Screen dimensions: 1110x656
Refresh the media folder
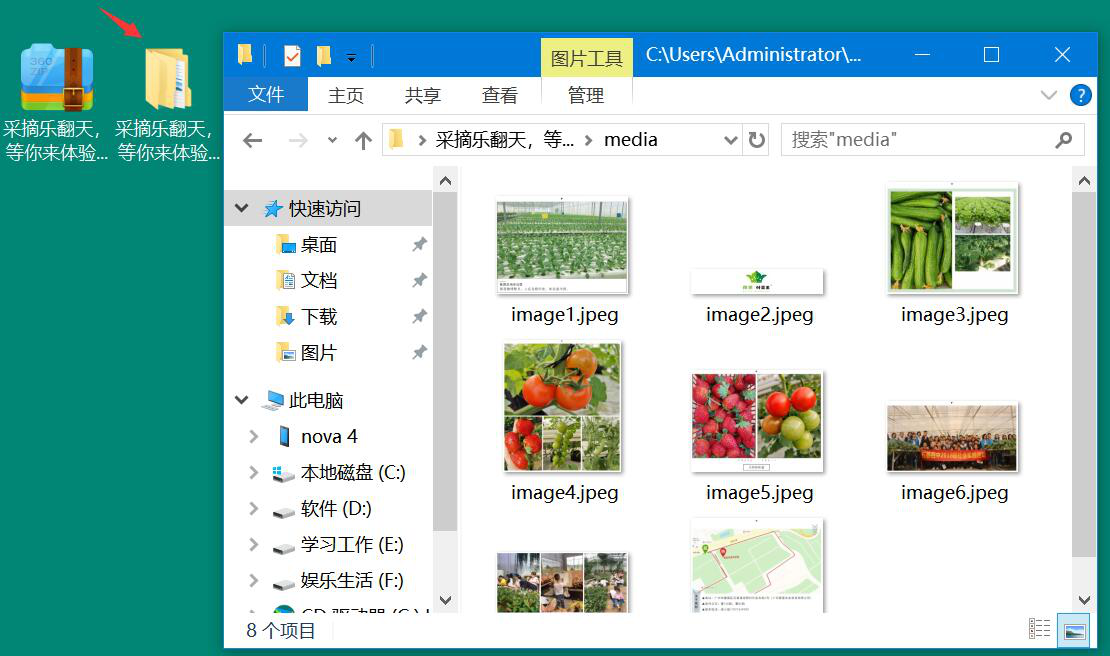tap(757, 140)
